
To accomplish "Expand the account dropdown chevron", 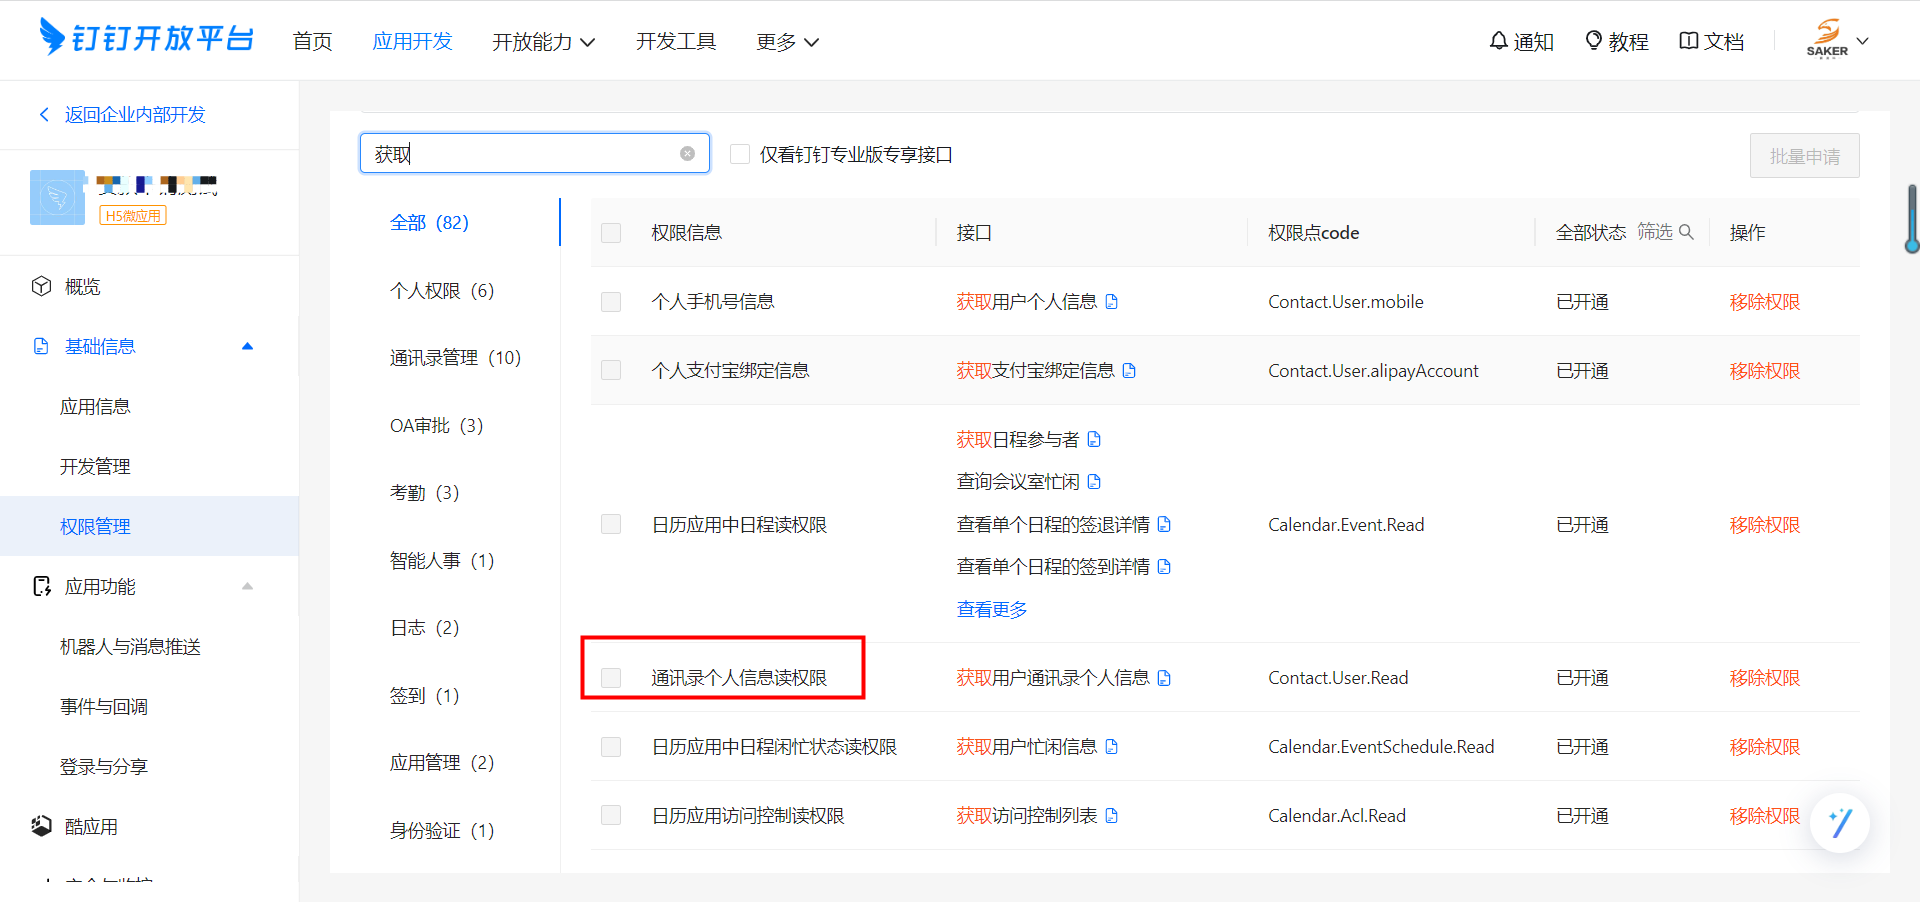I will pos(1862,41).
